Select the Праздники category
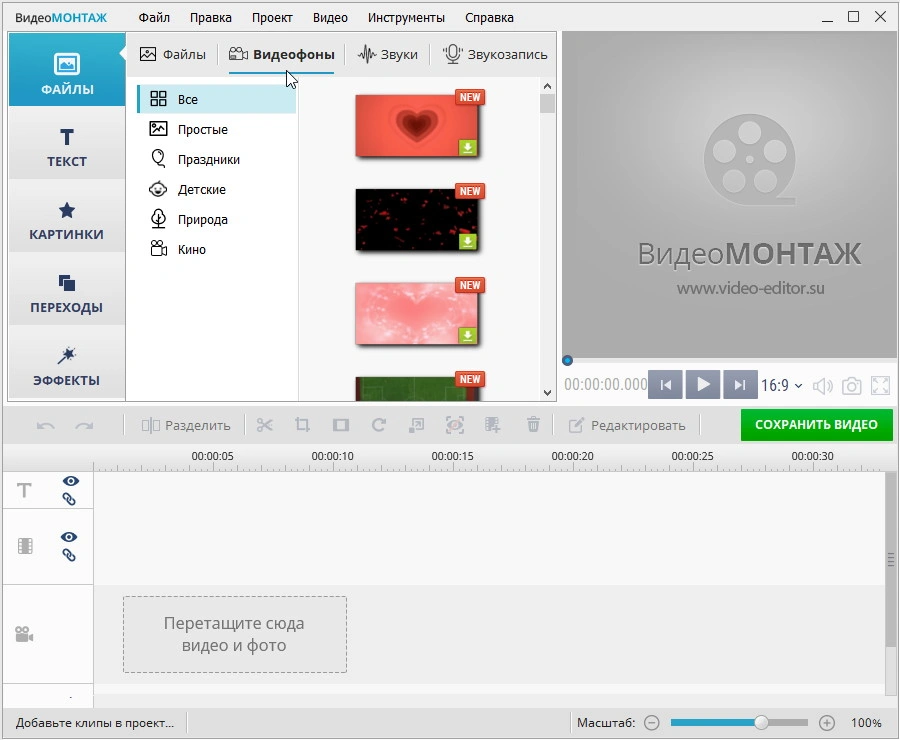Image resolution: width=900 pixels, height=740 pixels. click(217, 159)
